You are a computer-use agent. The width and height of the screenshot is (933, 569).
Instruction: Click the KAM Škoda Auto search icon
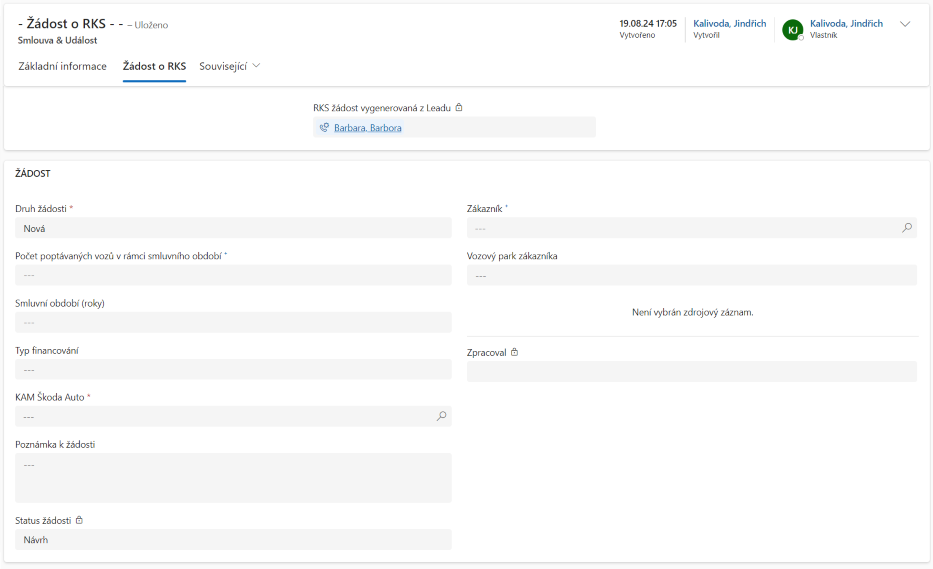click(x=441, y=416)
